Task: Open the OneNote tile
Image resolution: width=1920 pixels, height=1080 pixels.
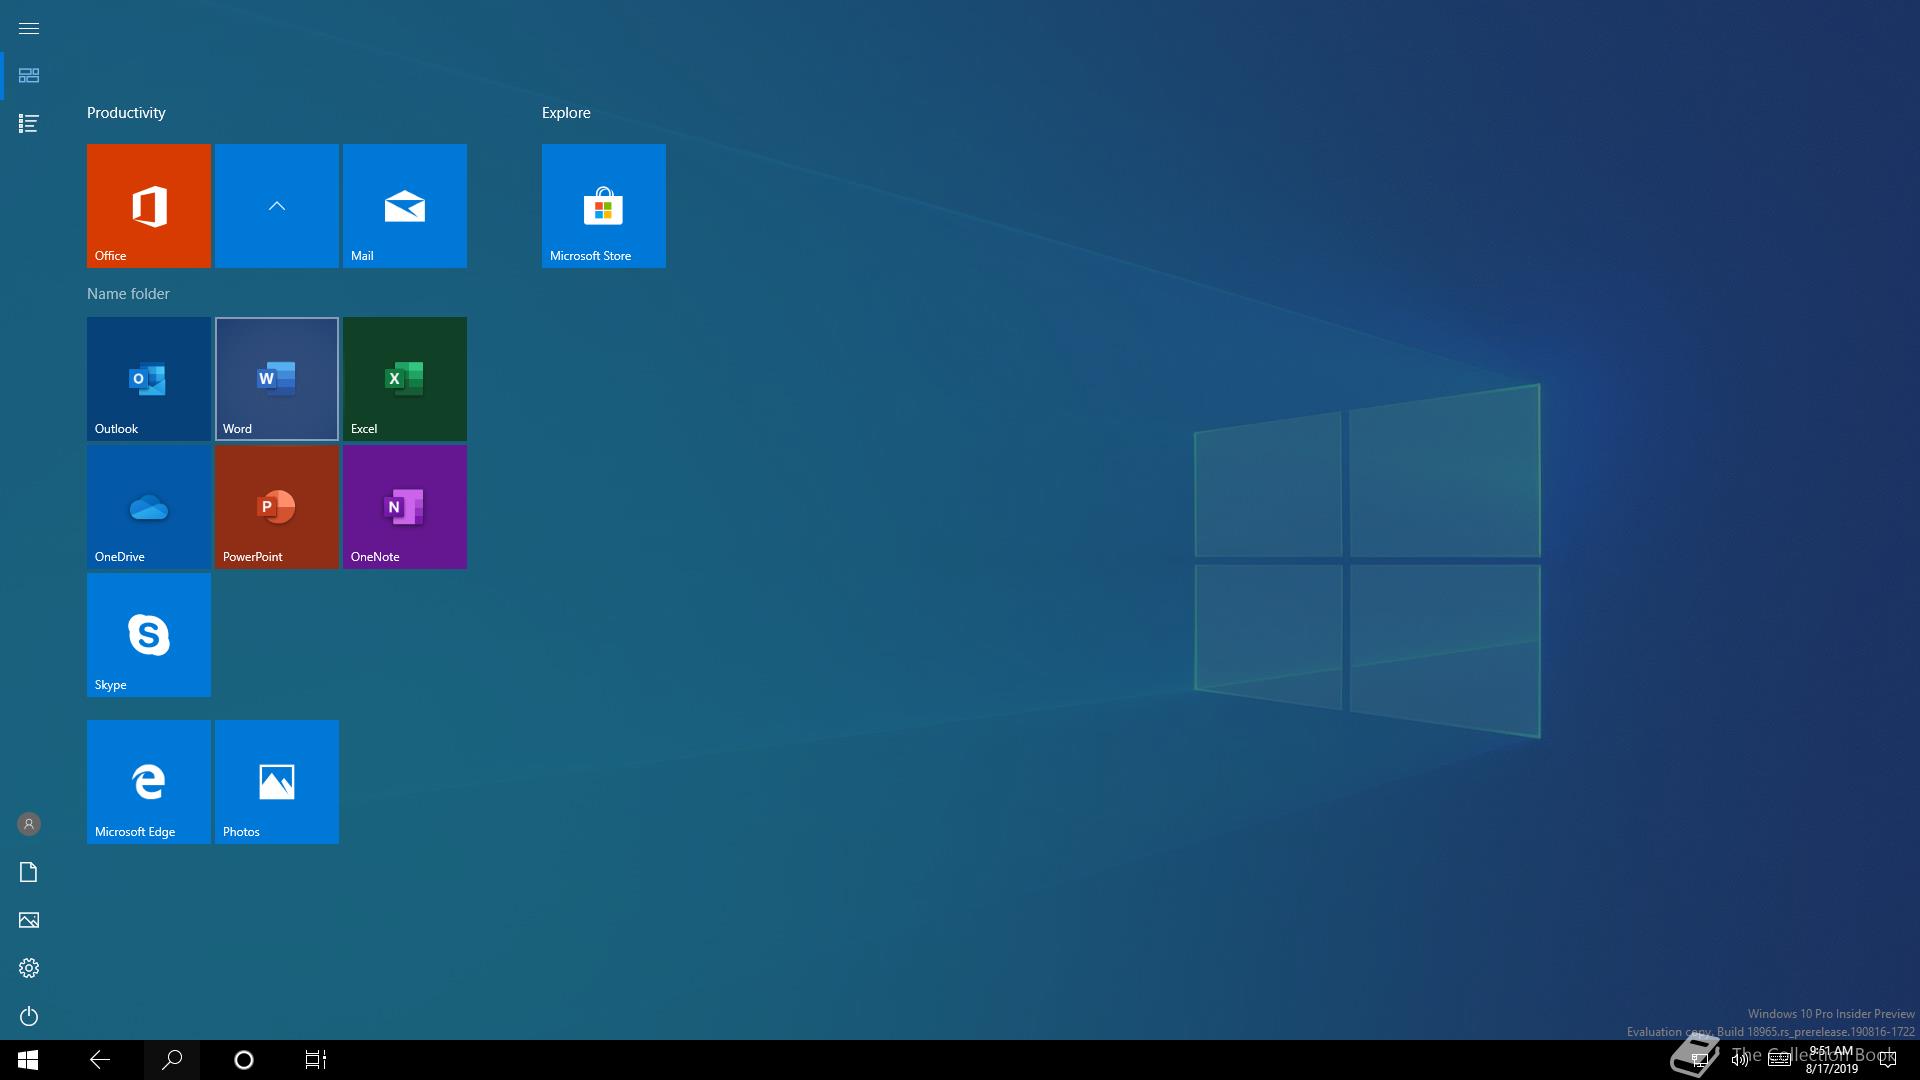Action: (405, 507)
